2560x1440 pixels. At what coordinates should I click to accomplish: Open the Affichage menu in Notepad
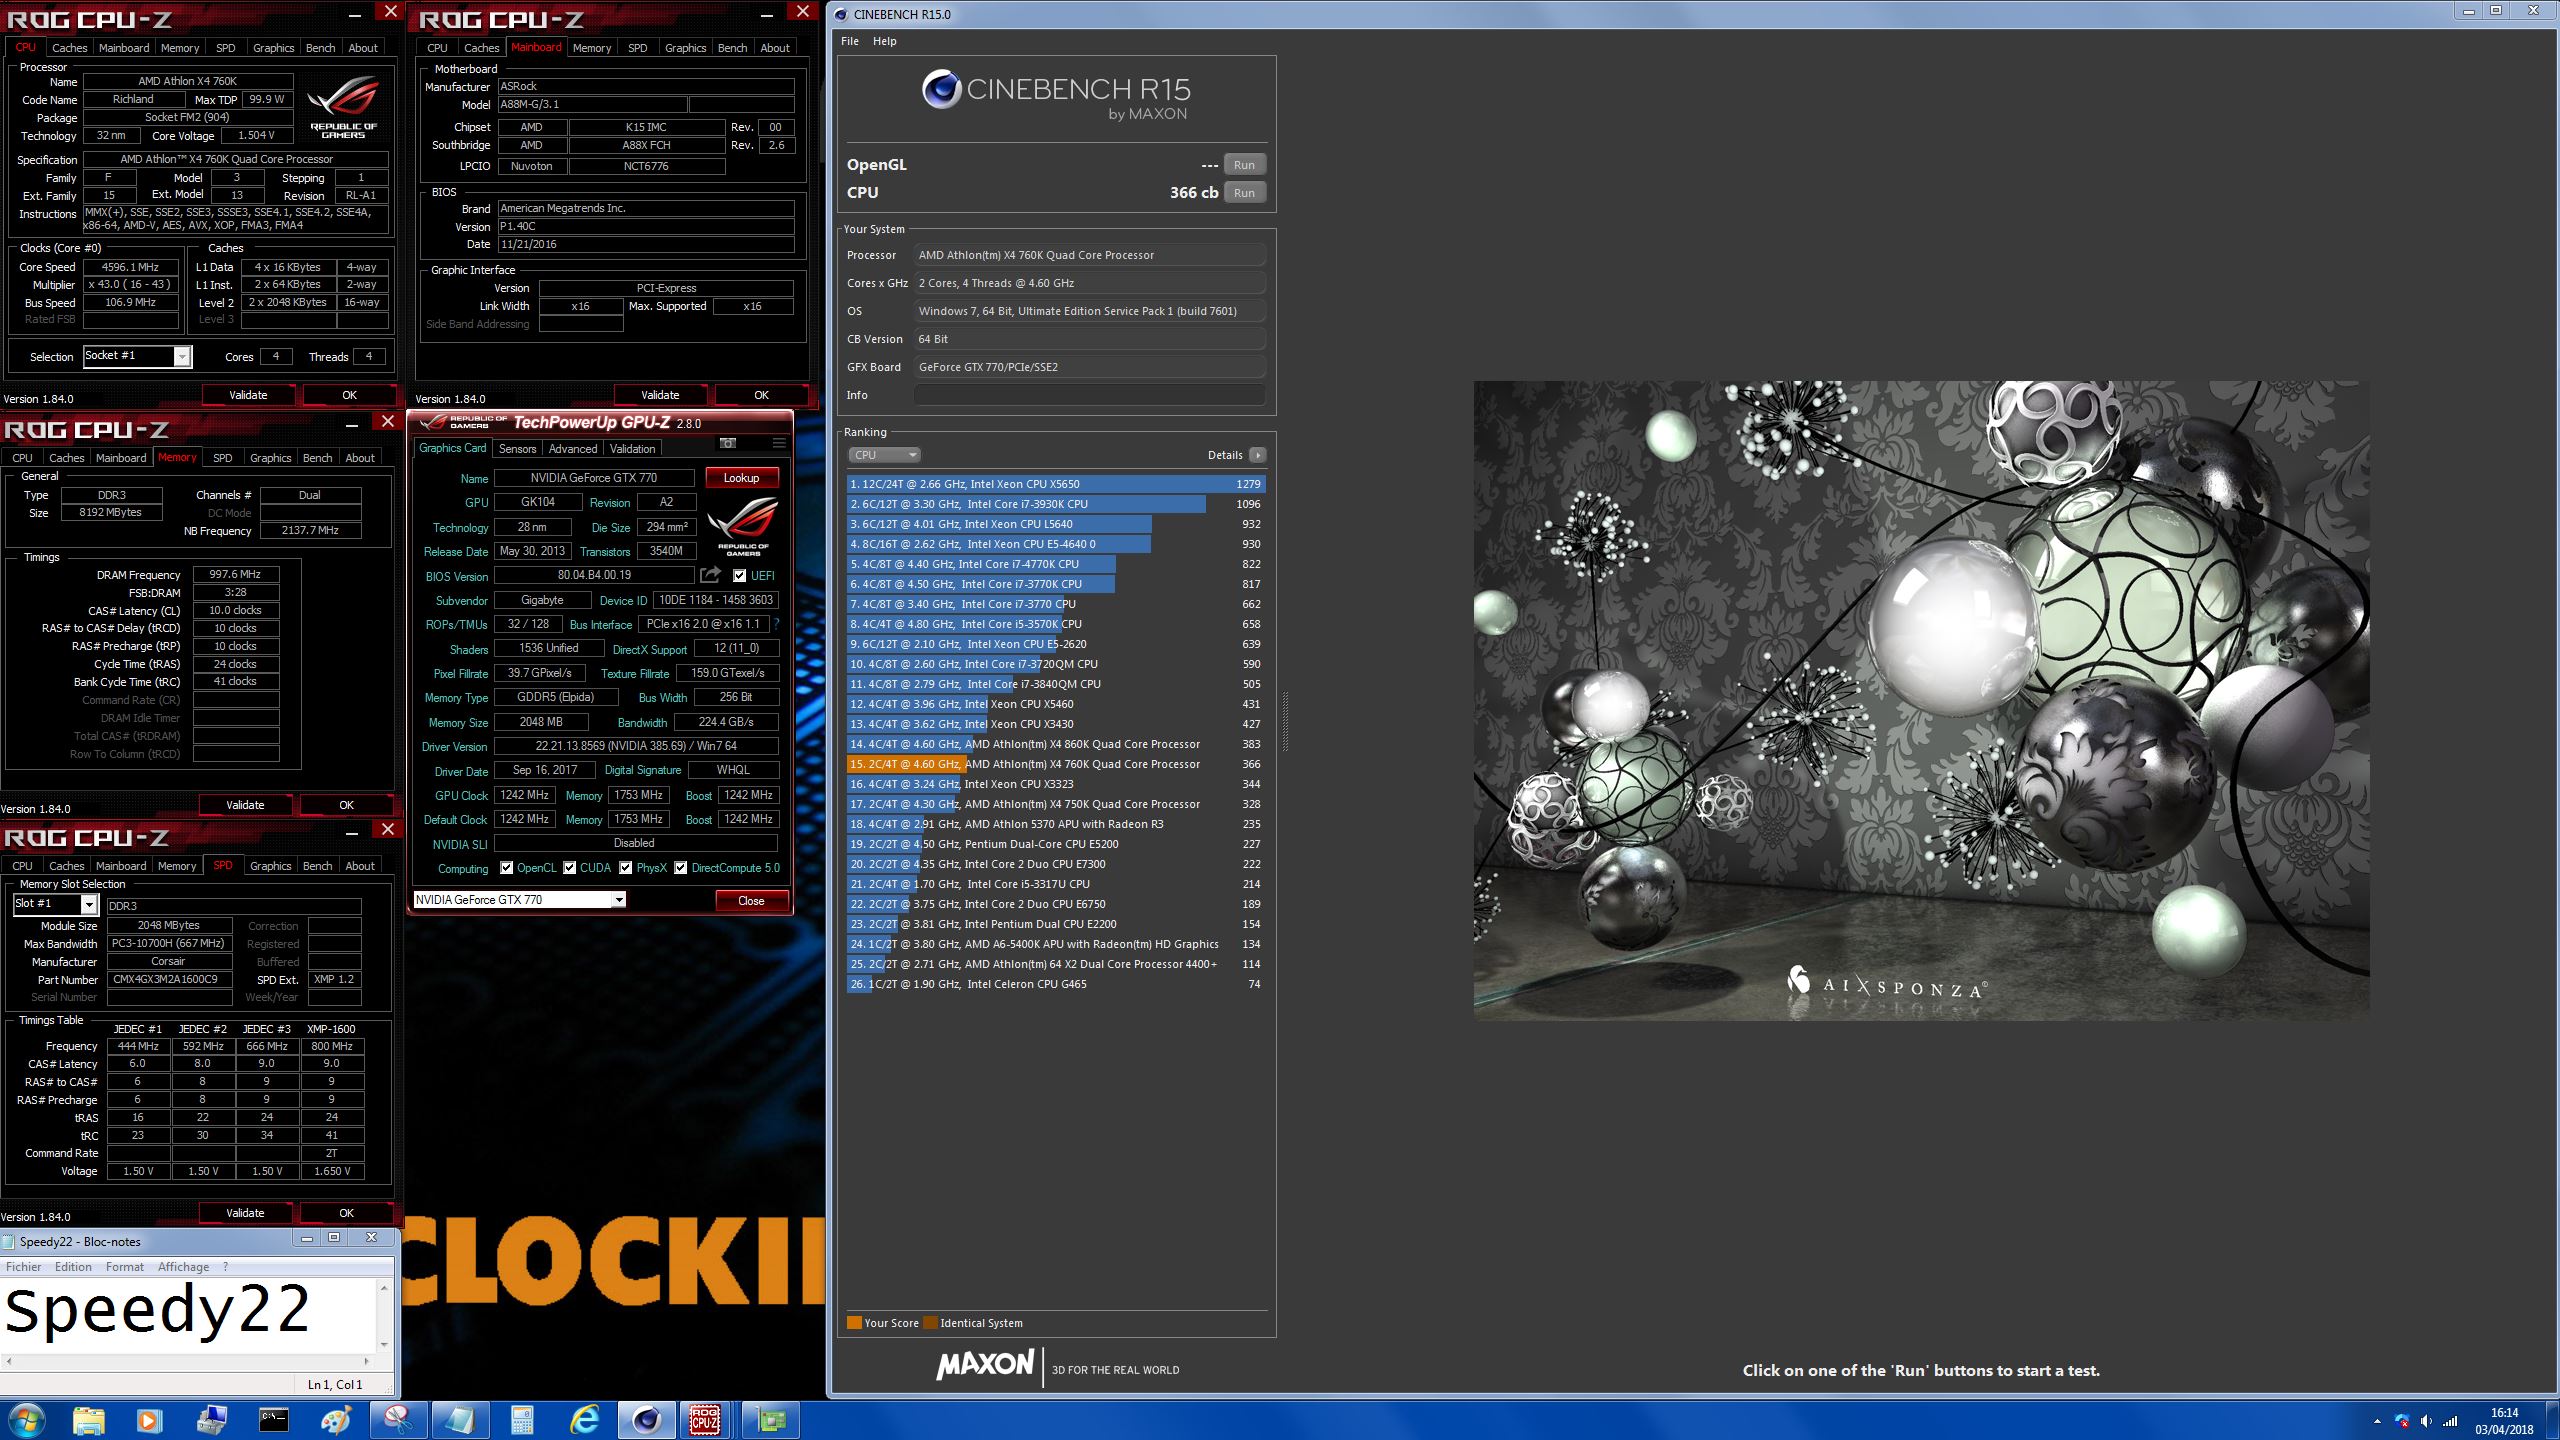[x=184, y=1267]
